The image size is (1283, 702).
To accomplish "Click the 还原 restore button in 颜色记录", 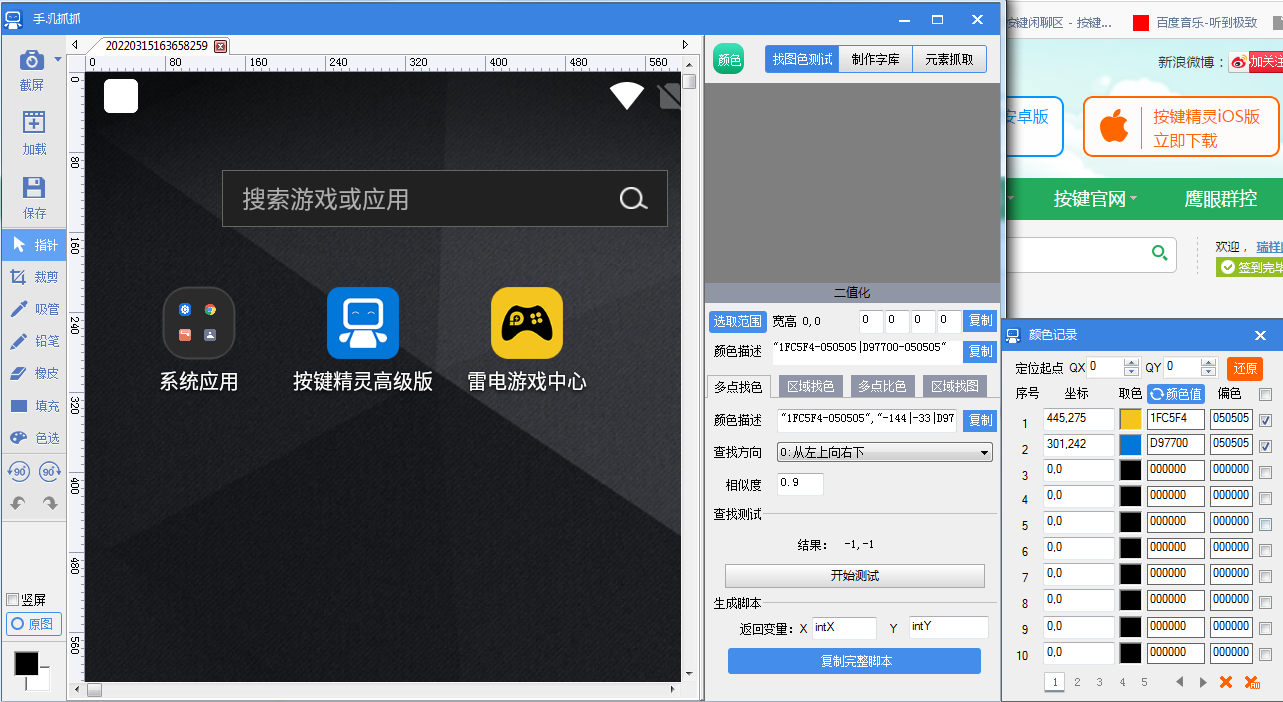I will (x=1245, y=368).
